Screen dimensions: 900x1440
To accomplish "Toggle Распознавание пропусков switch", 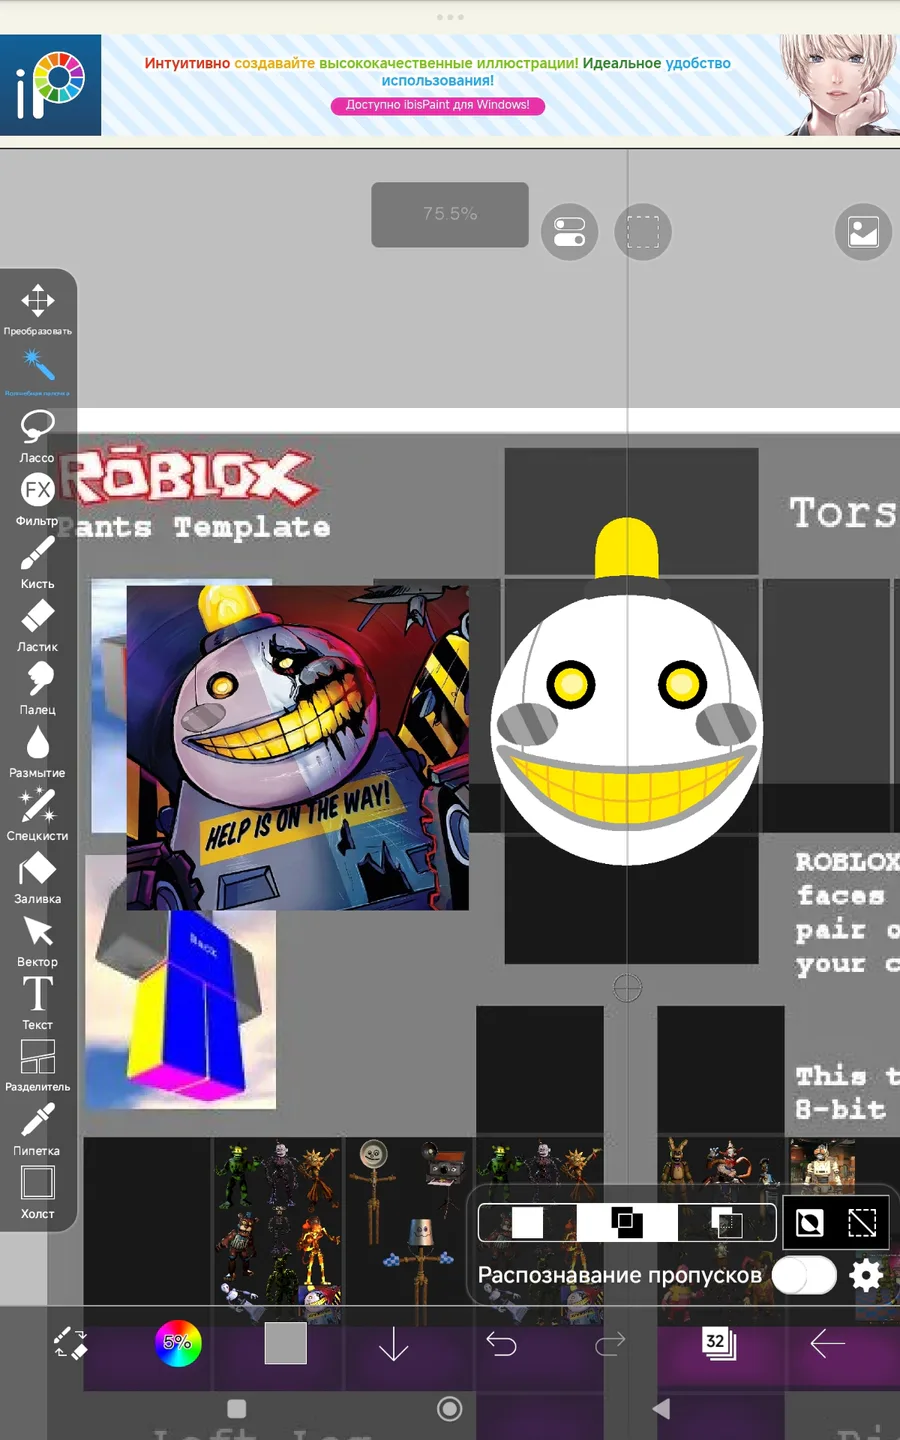I will [804, 1275].
